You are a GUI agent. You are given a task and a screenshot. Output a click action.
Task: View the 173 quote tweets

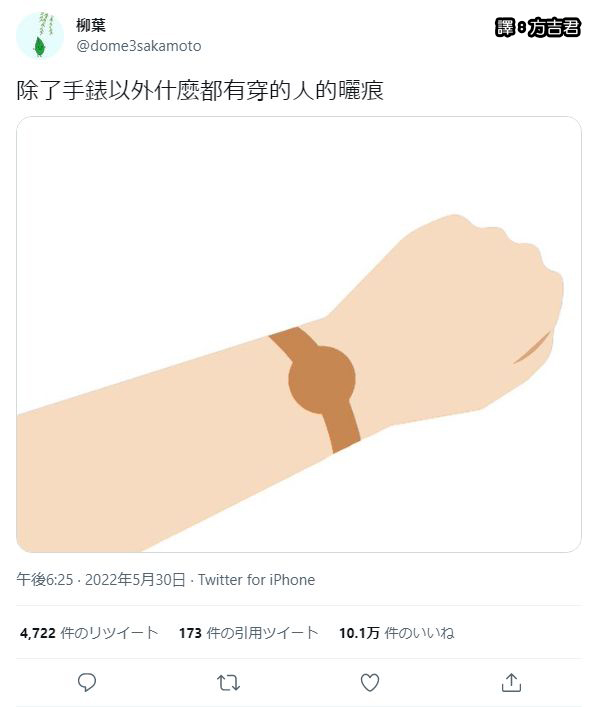click(x=248, y=633)
